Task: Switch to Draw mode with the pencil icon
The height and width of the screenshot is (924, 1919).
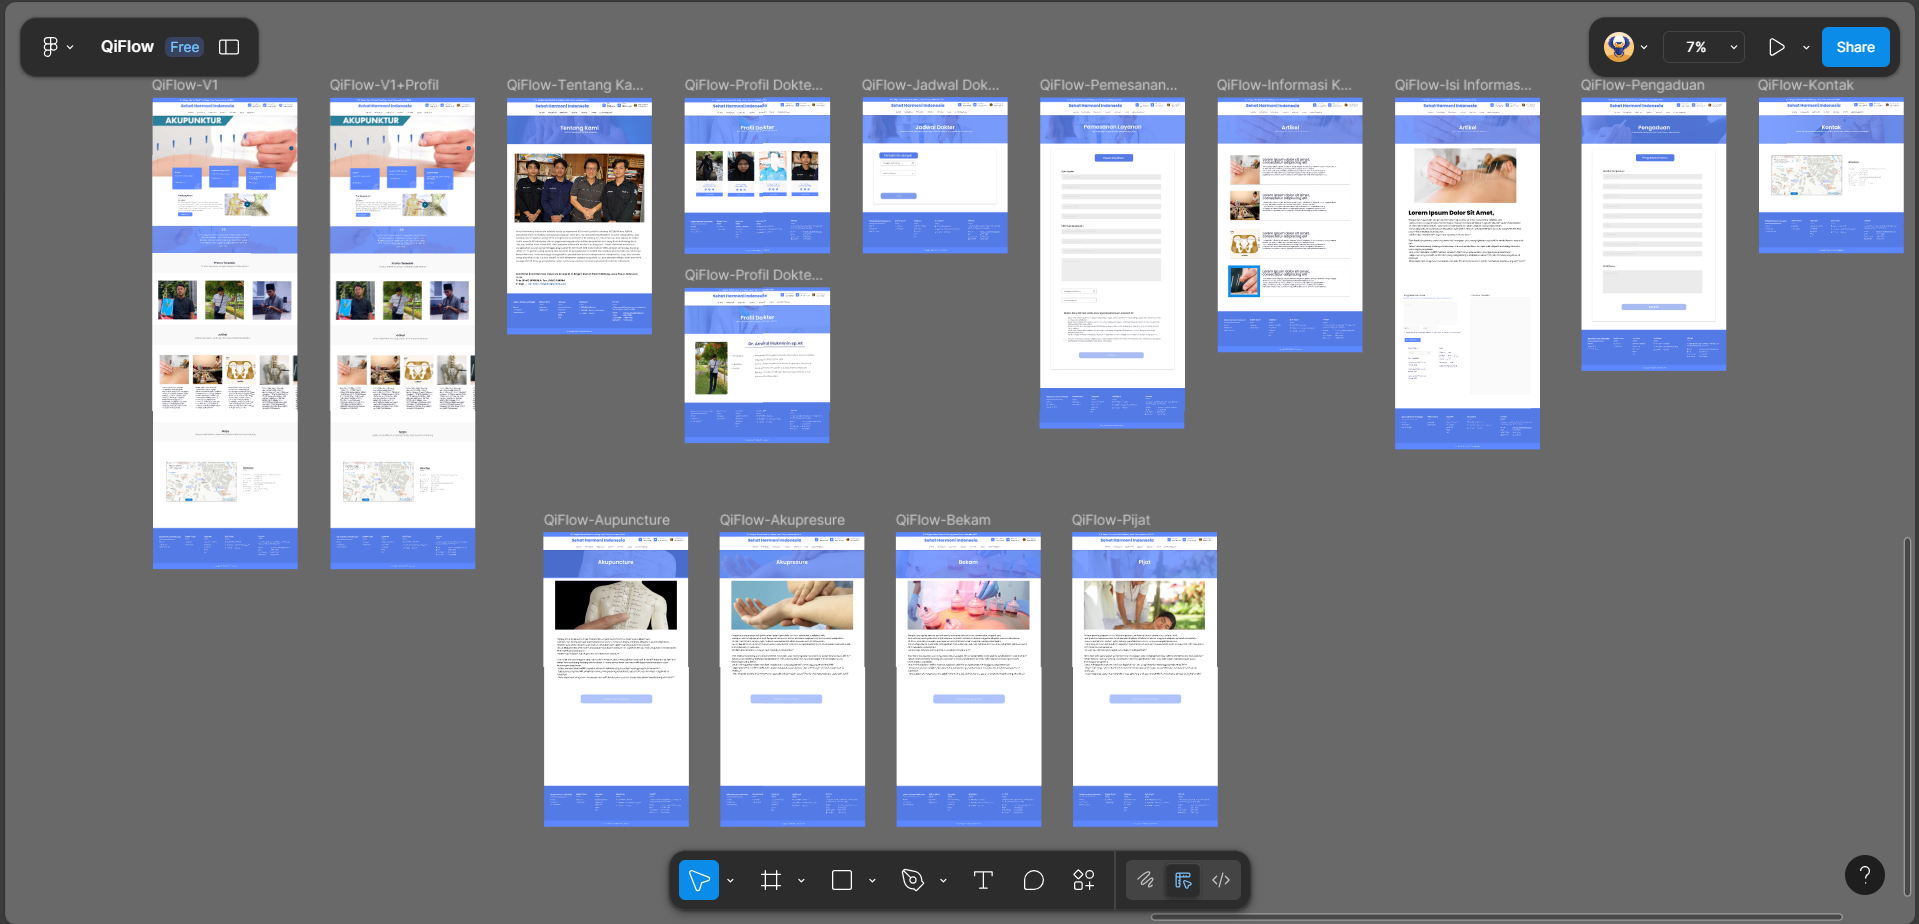Action: pyautogui.click(x=1146, y=880)
